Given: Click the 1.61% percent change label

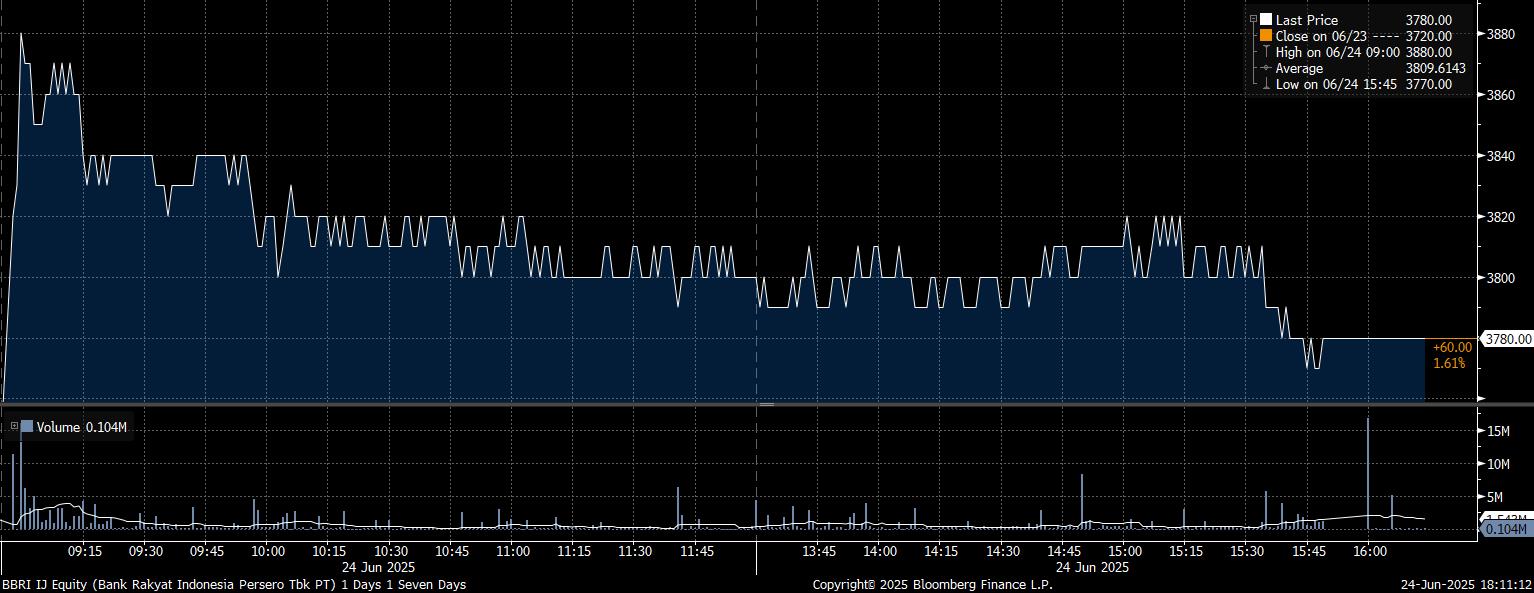Looking at the screenshot, I should [x=1449, y=363].
